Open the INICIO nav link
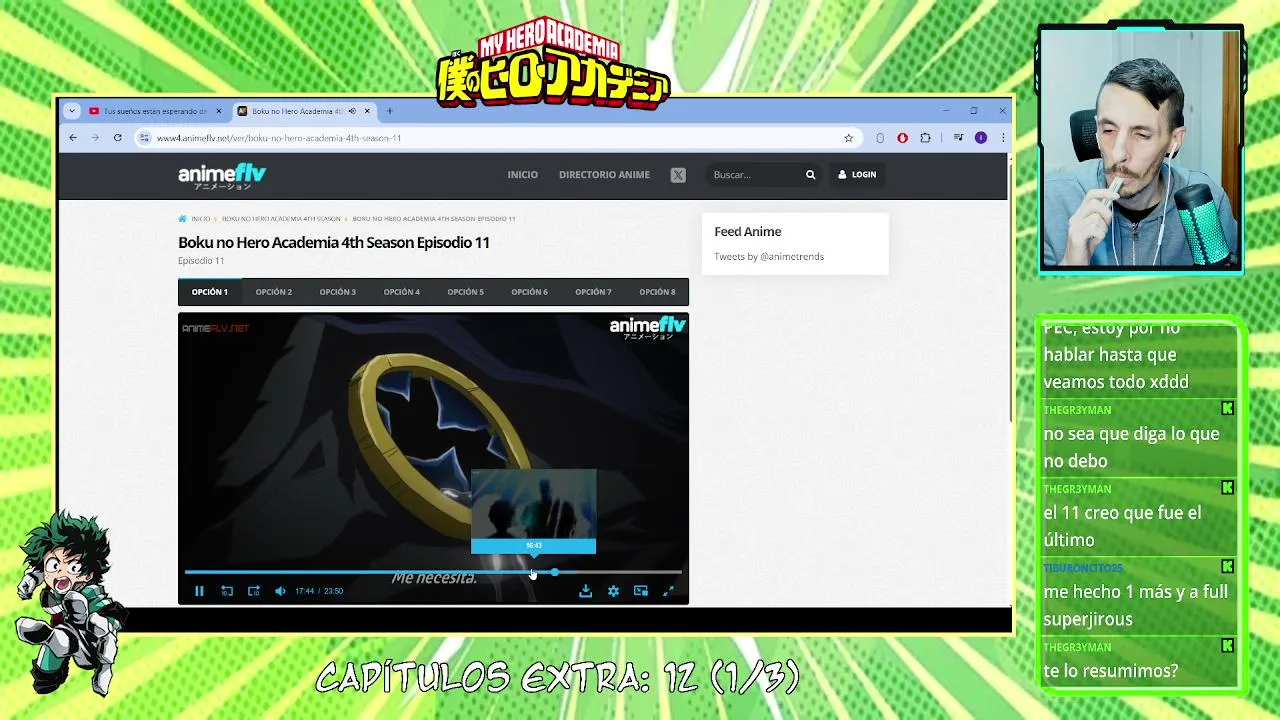1280x720 pixels. coord(523,175)
